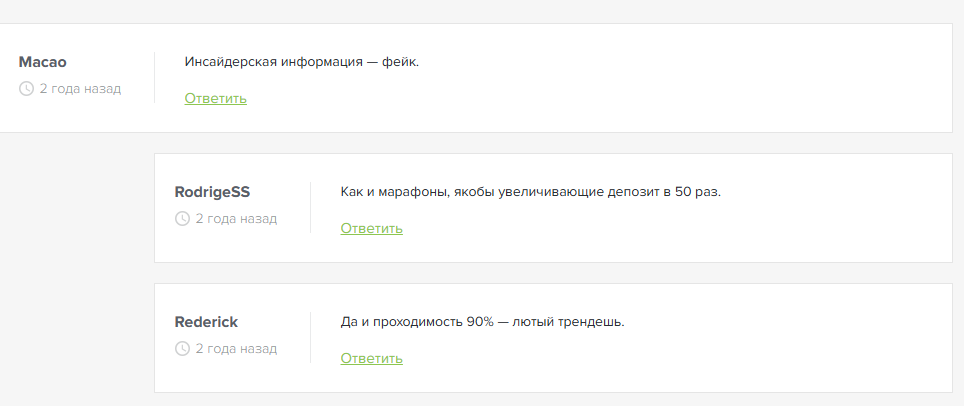Click the gray indent area left of RodrigeSS's reply

coord(76,208)
